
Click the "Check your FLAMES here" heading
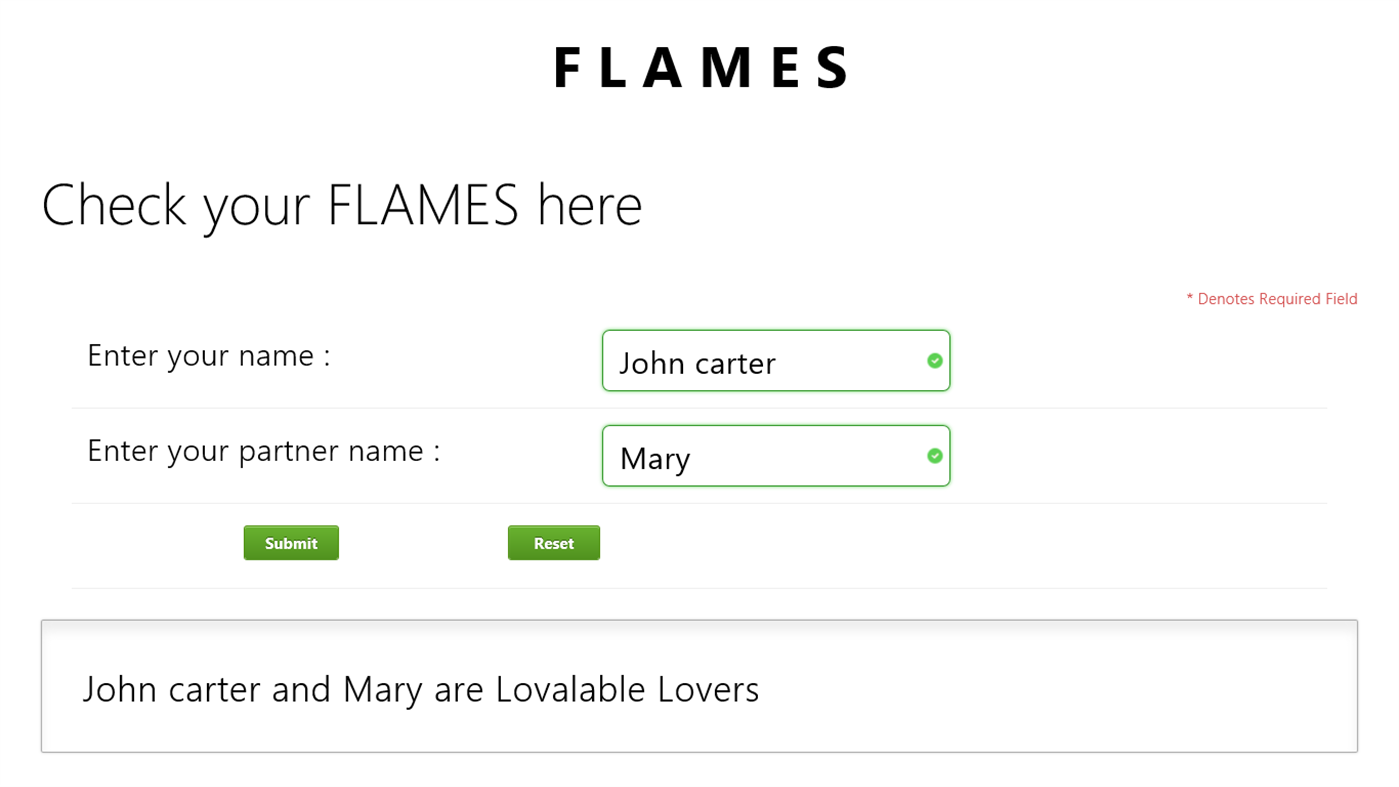click(x=341, y=205)
